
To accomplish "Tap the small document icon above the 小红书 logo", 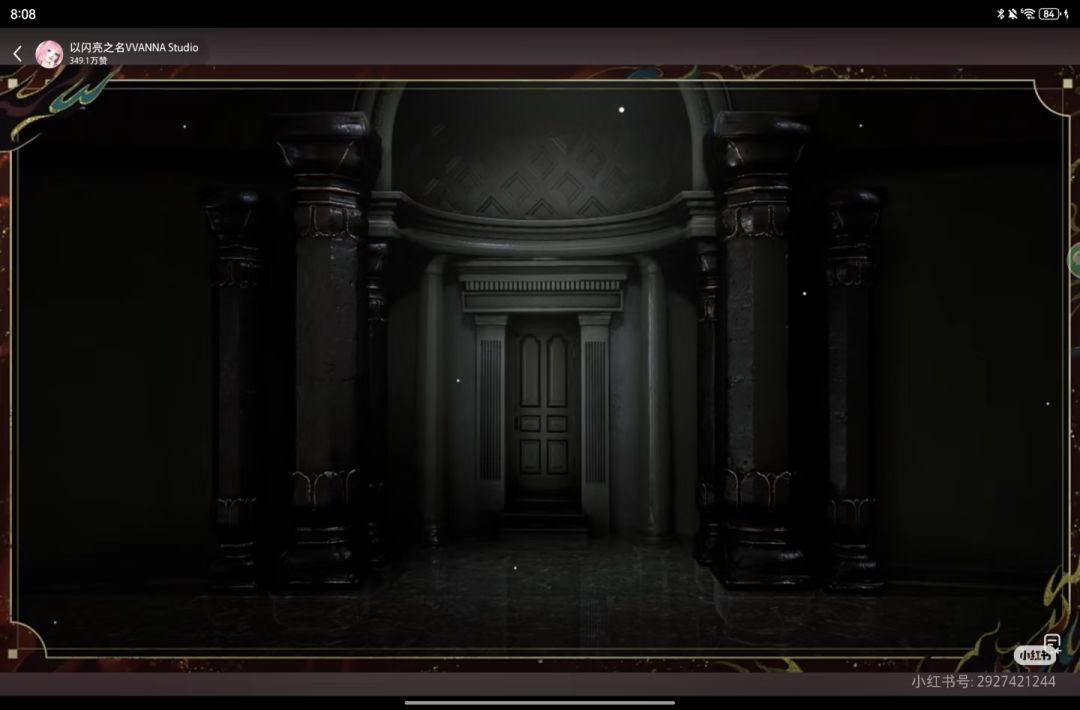I will 1052,642.
